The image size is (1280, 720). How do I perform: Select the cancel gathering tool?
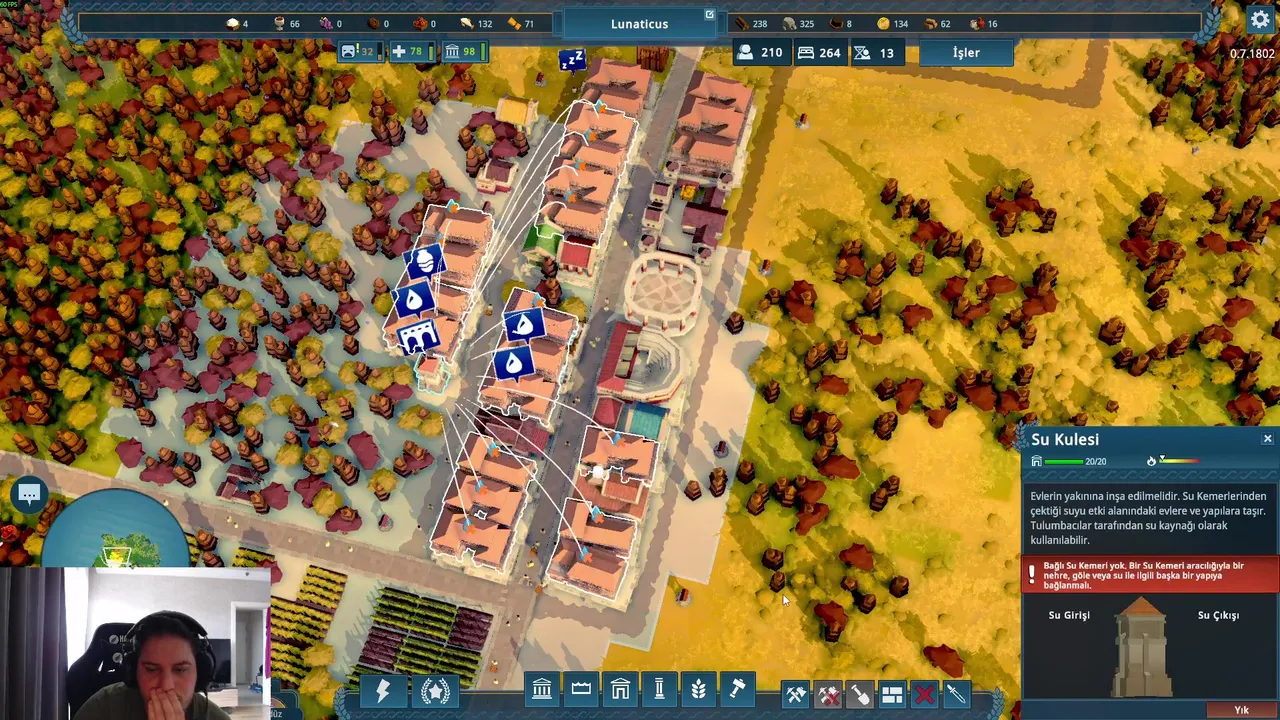[x=828, y=694]
